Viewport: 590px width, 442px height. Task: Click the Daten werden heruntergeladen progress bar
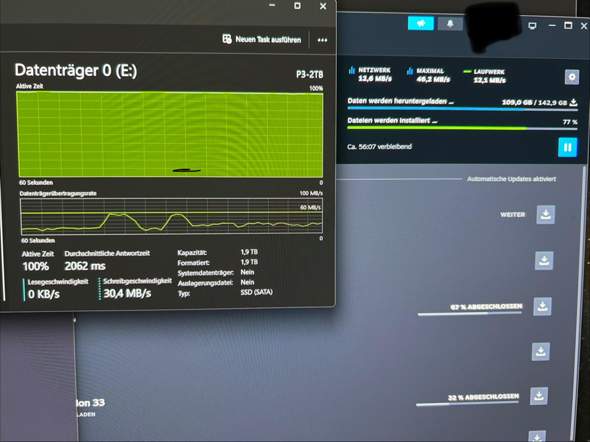pos(462,109)
